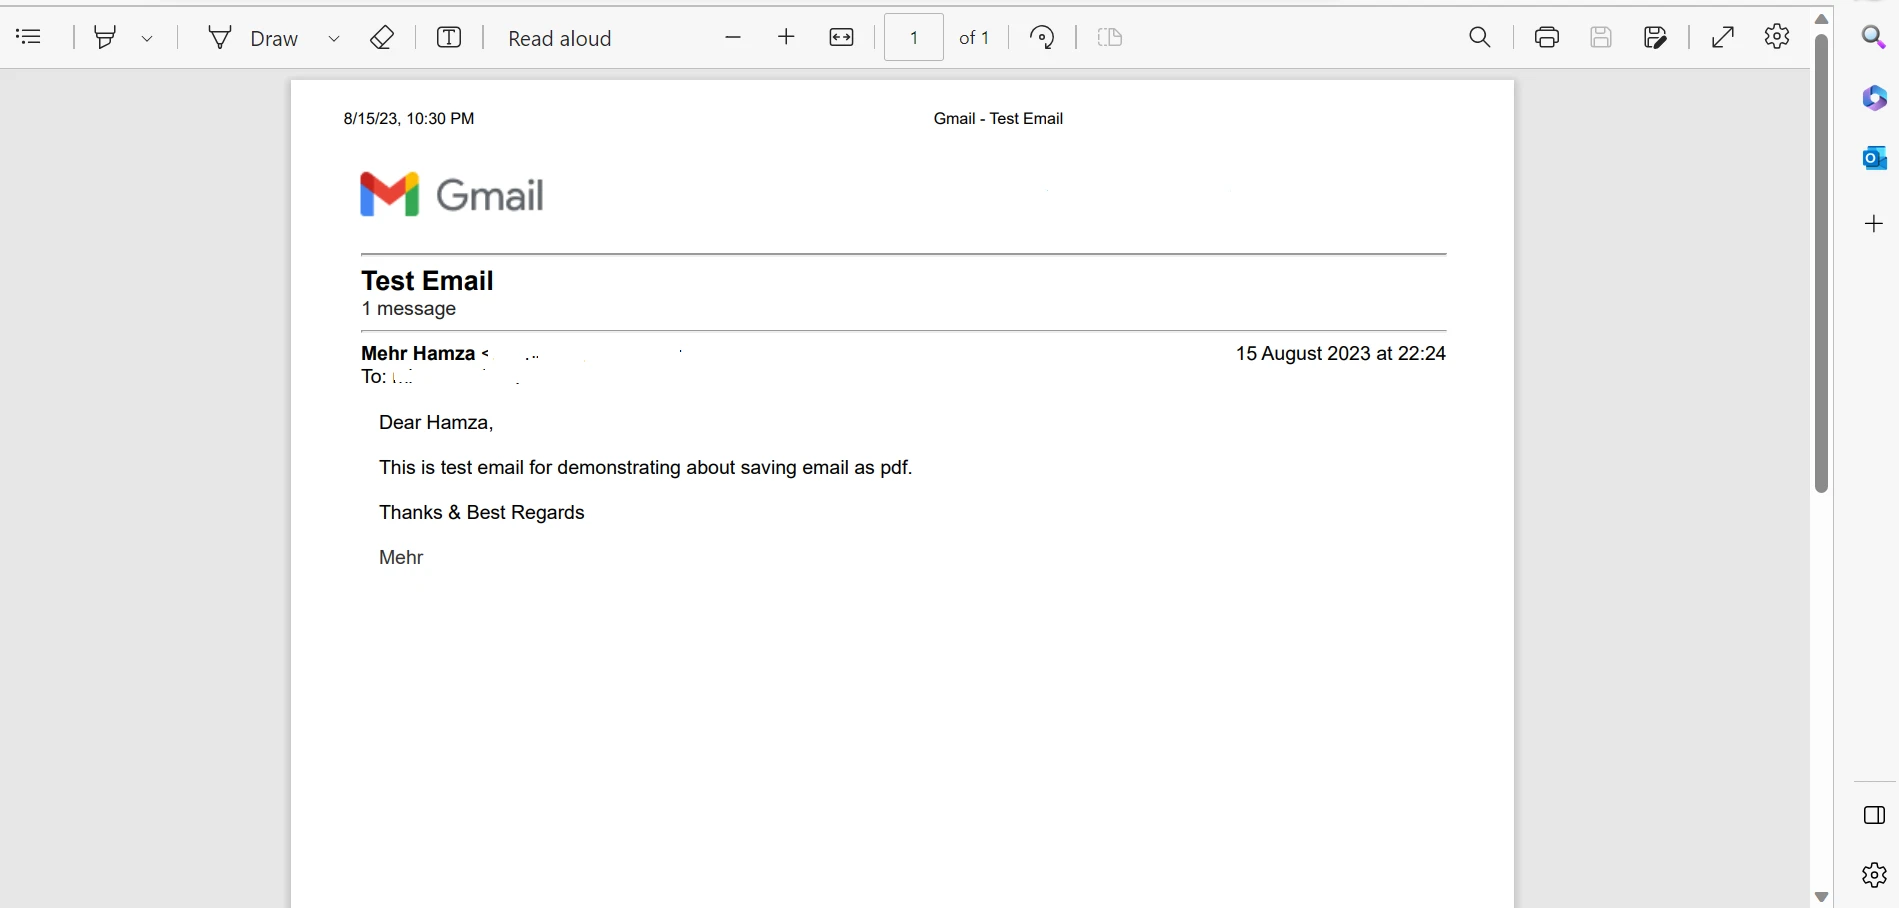Click the Save icon
The height and width of the screenshot is (908, 1899).
pyautogui.click(x=1601, y=37)
